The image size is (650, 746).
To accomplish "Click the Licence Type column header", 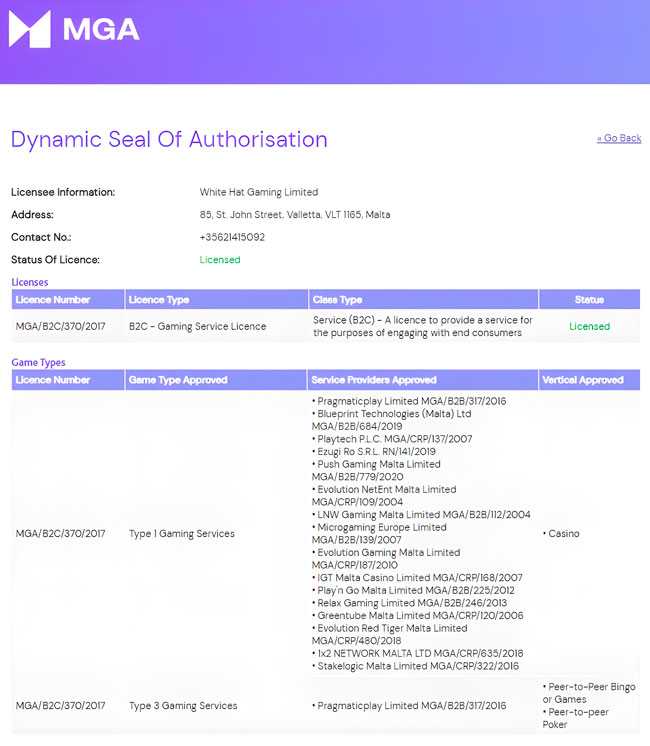I will pyautogui.click(x=216, y=300).
